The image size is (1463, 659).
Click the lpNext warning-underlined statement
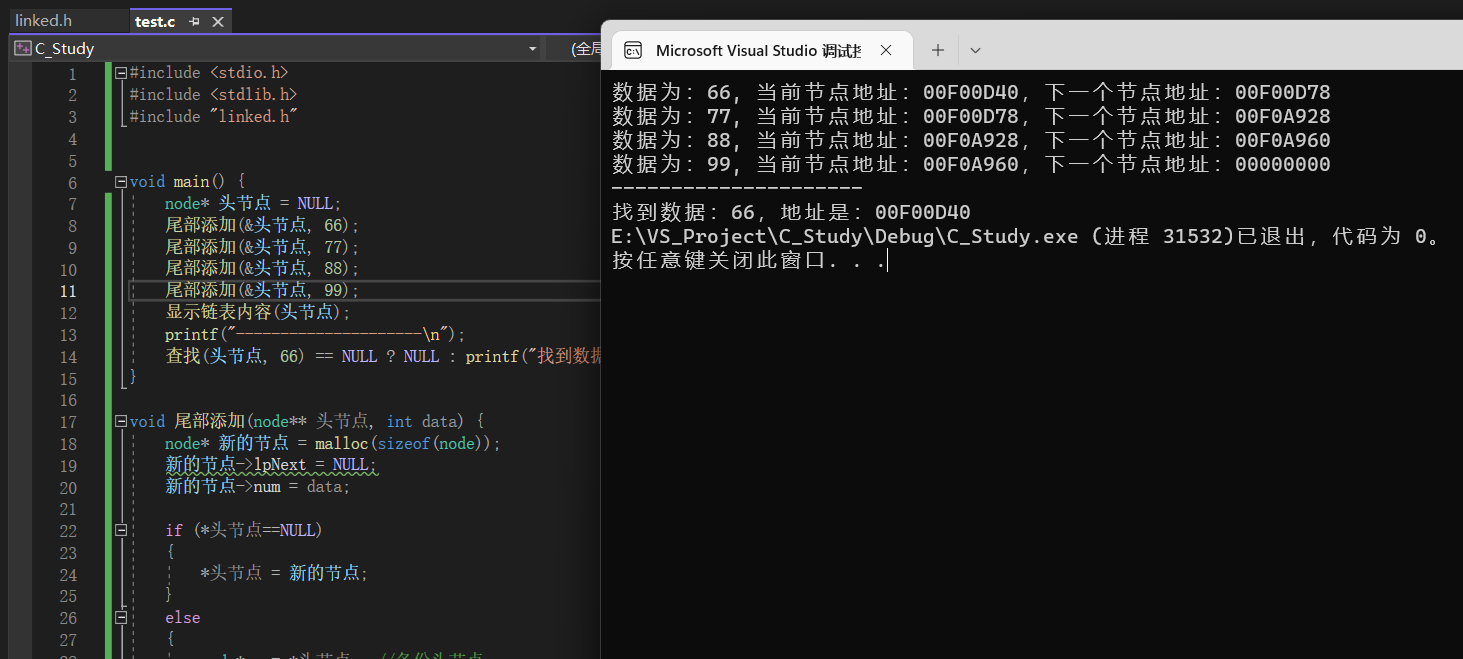(270, 465)
